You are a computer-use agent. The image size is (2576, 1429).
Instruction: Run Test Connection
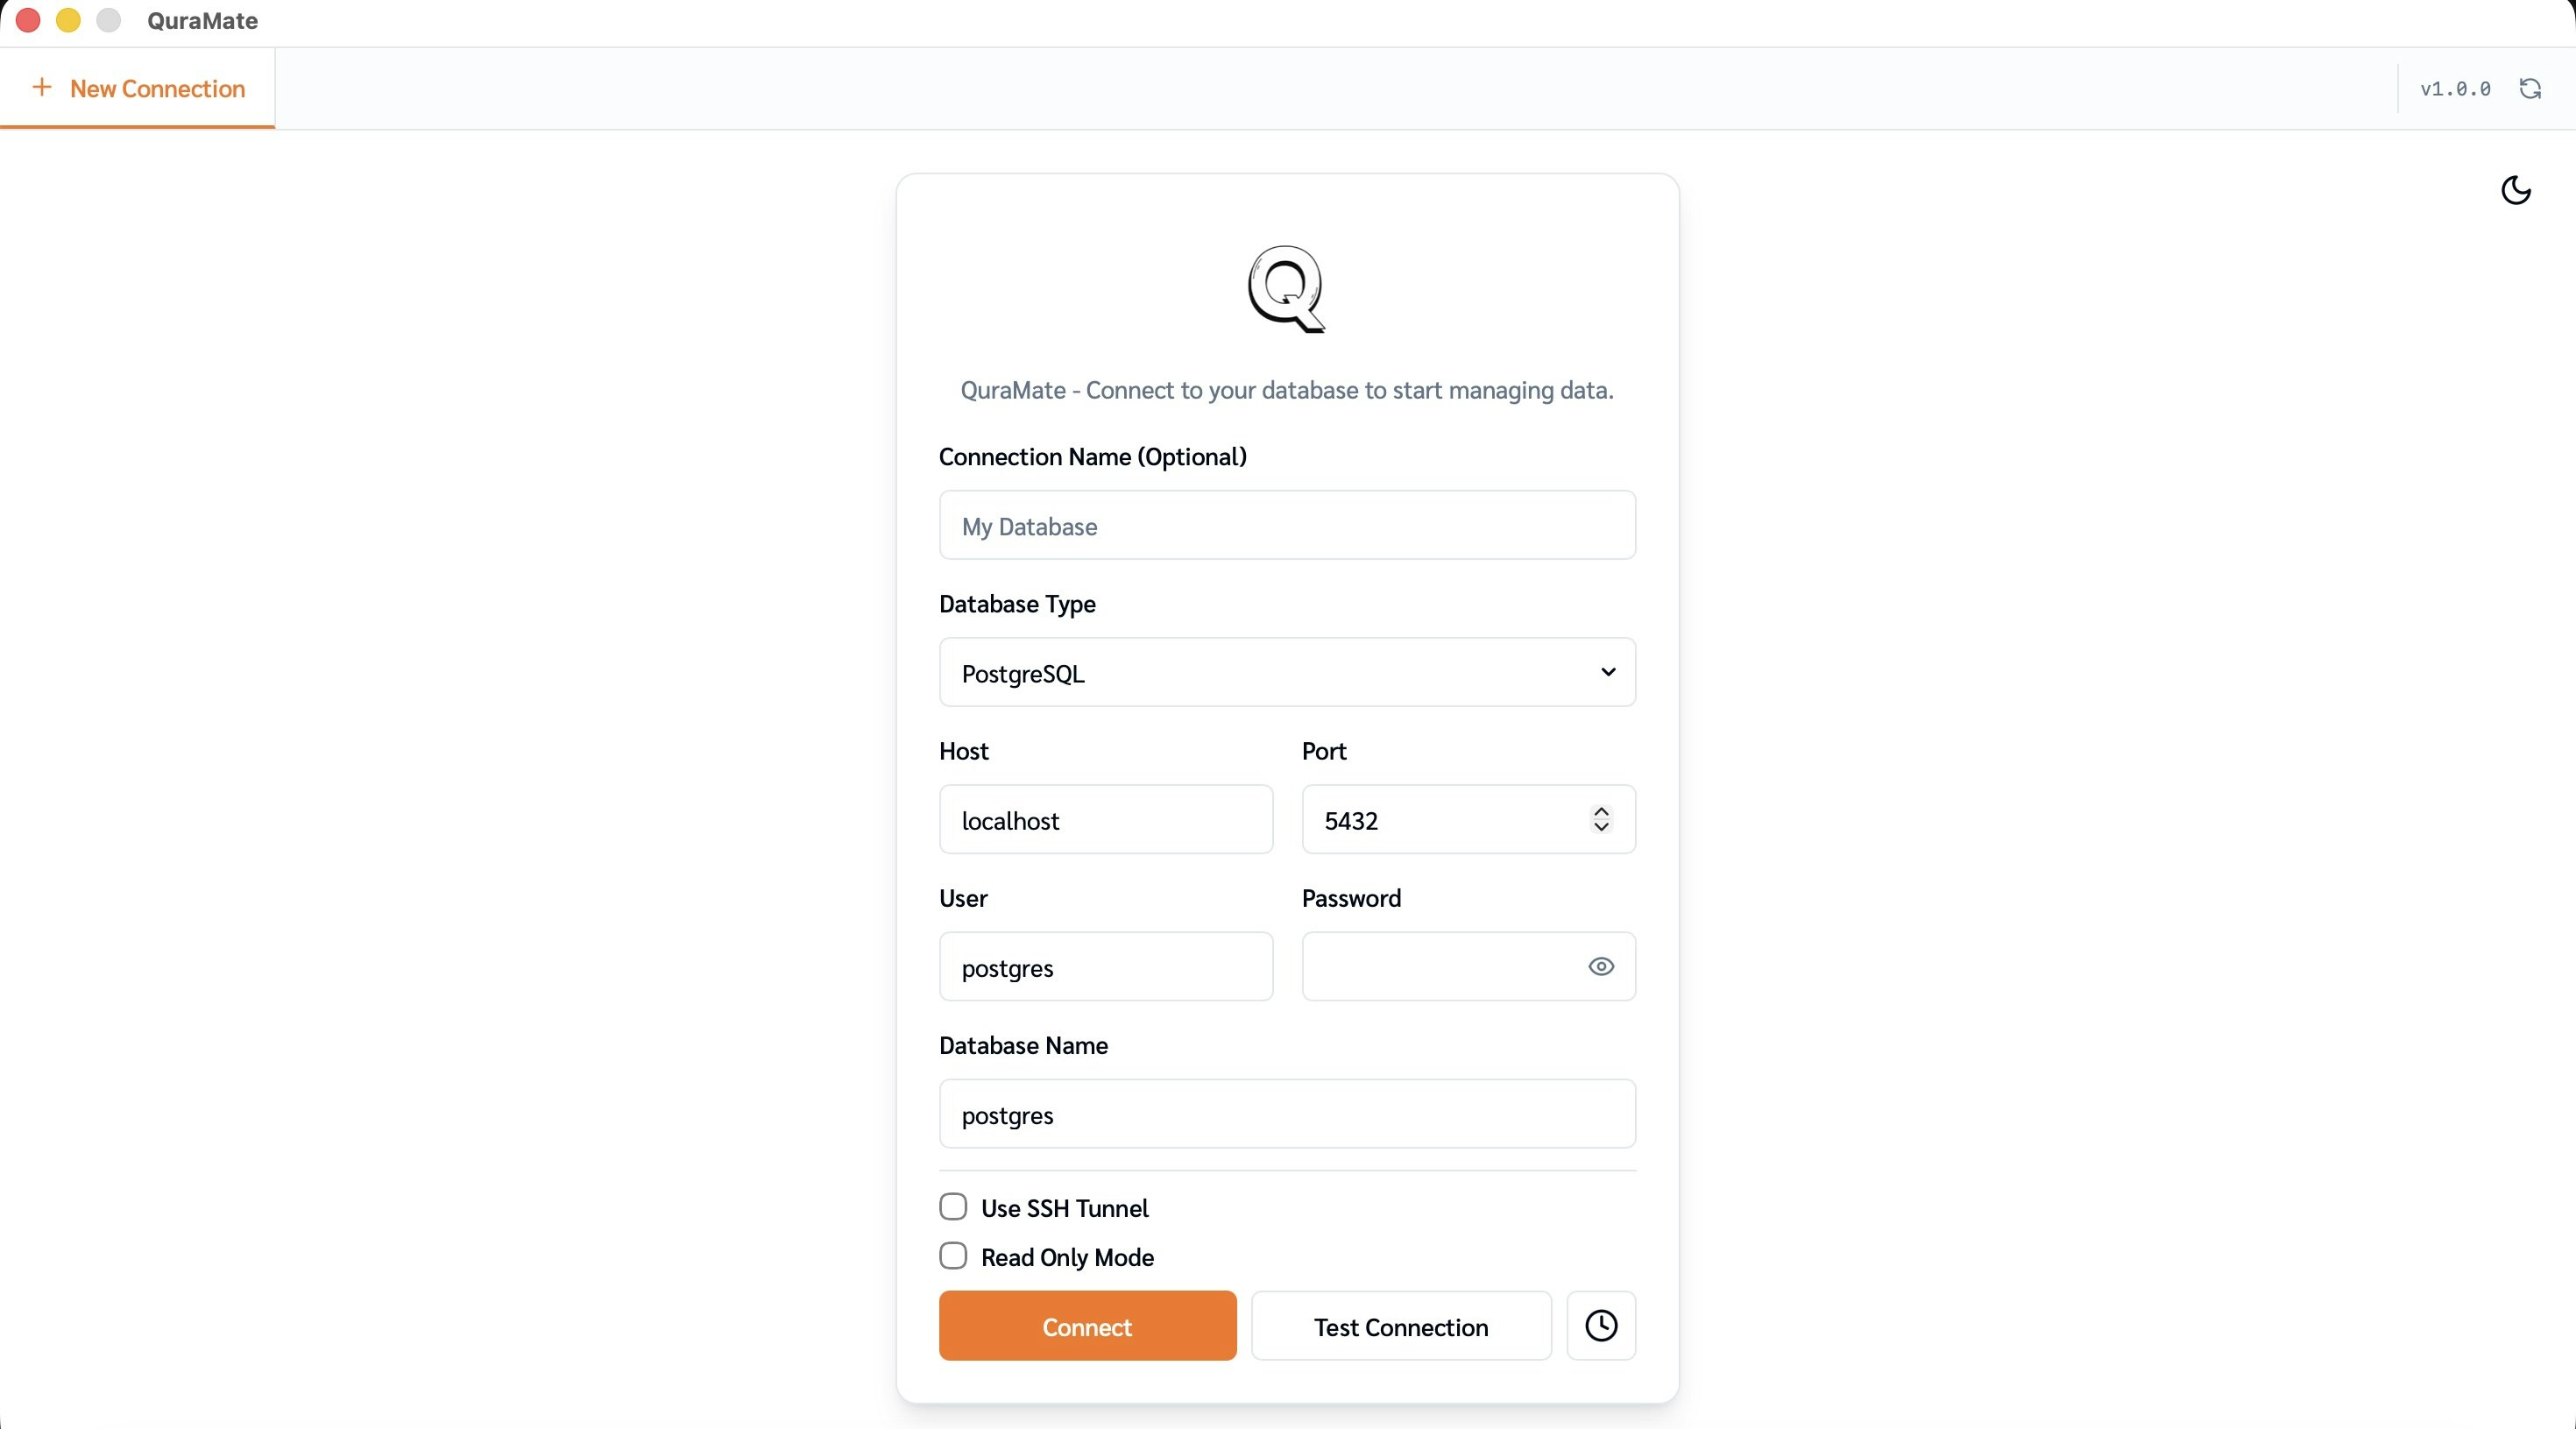click(x=1400, y=1327)
